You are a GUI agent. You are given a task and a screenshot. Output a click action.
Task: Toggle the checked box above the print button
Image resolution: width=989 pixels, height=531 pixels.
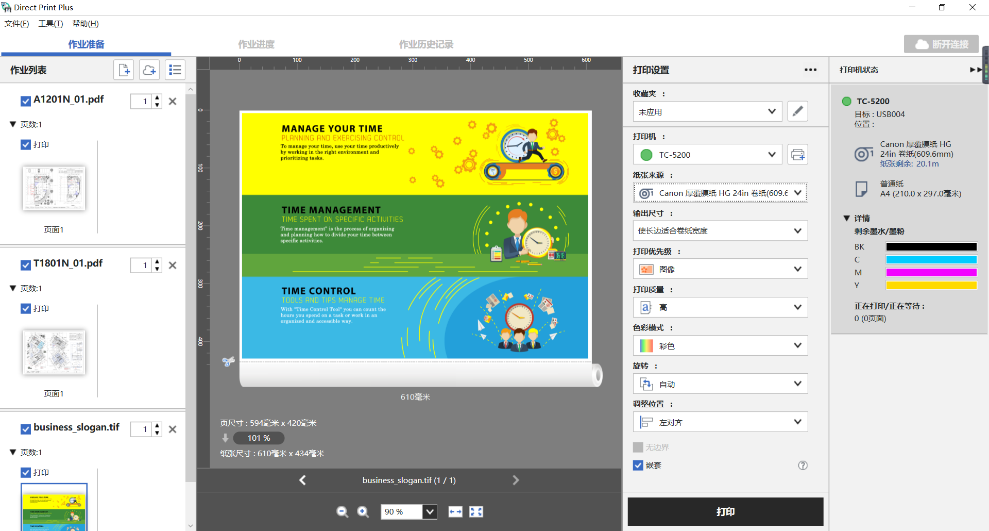pyautogui.click(x=638, y=465)
